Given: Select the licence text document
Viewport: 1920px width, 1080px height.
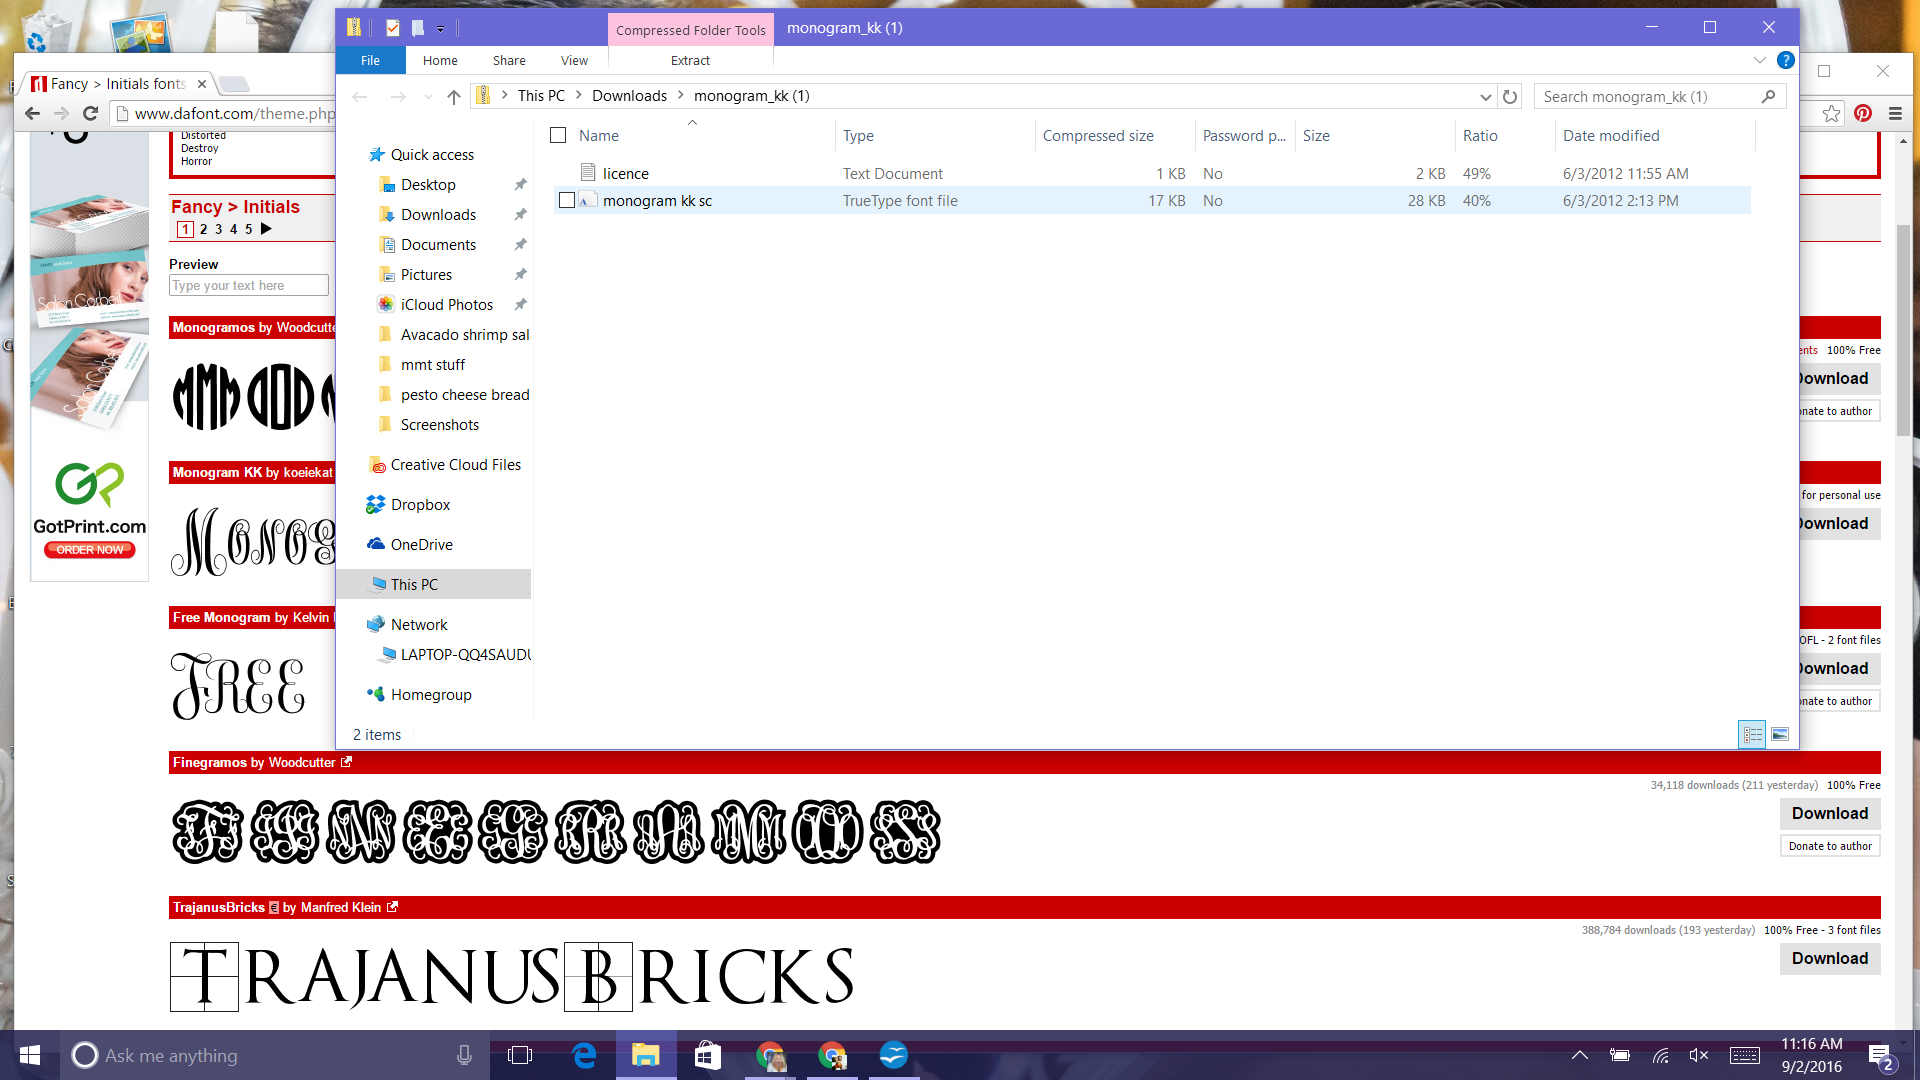Looking at the screenshot, I should click(625, 173).
